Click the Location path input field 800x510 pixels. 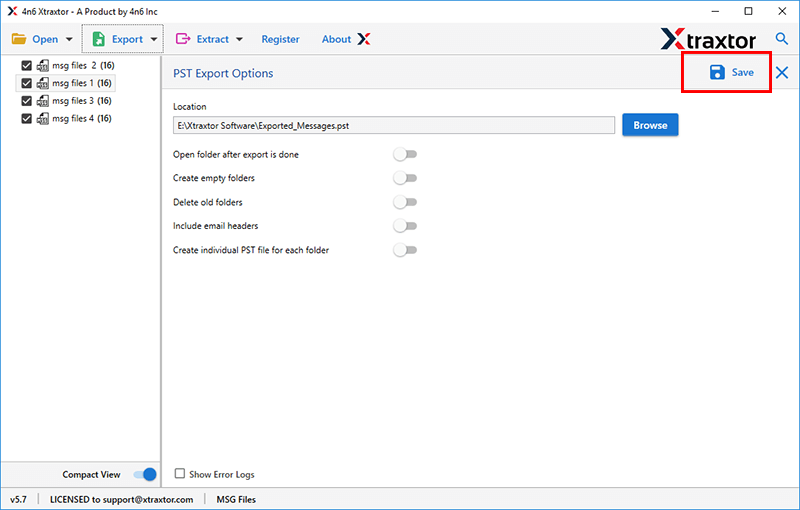(393, 125)
